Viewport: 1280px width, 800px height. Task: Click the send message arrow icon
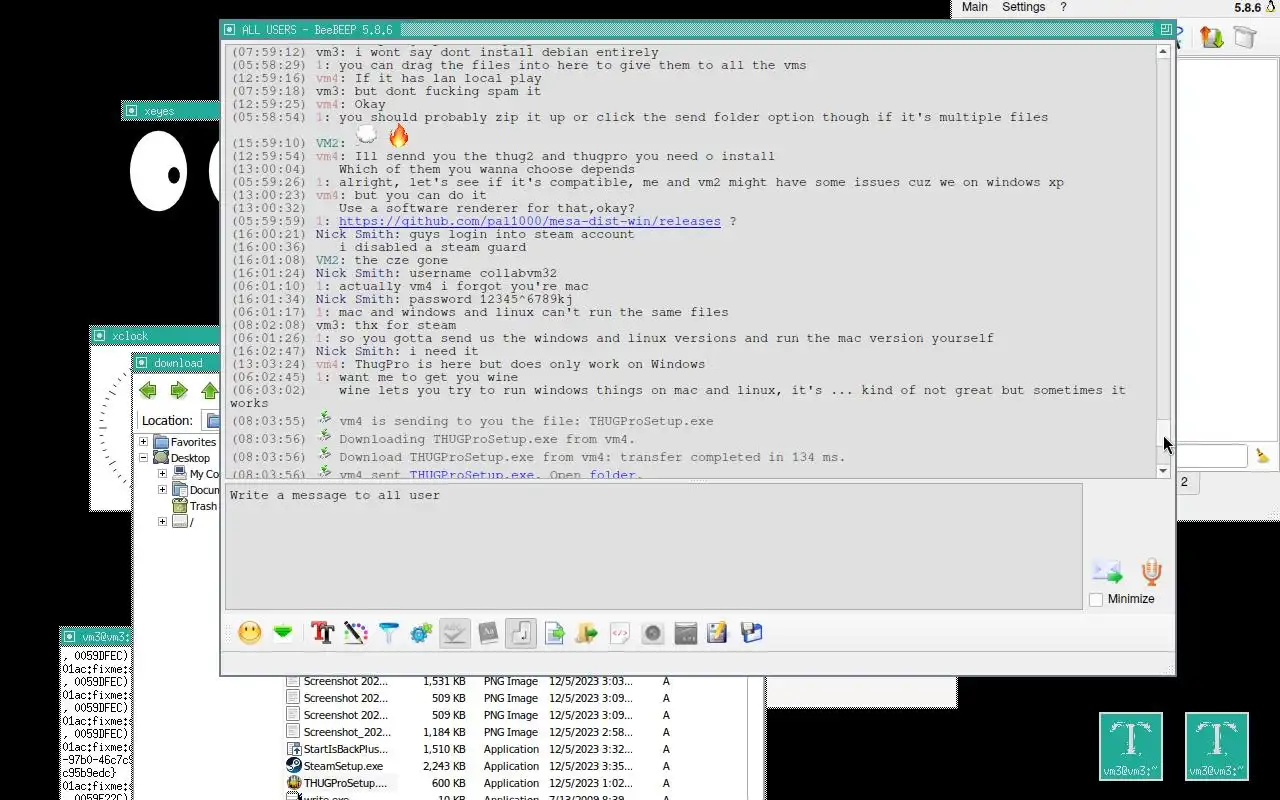(x=1107, y=571)
